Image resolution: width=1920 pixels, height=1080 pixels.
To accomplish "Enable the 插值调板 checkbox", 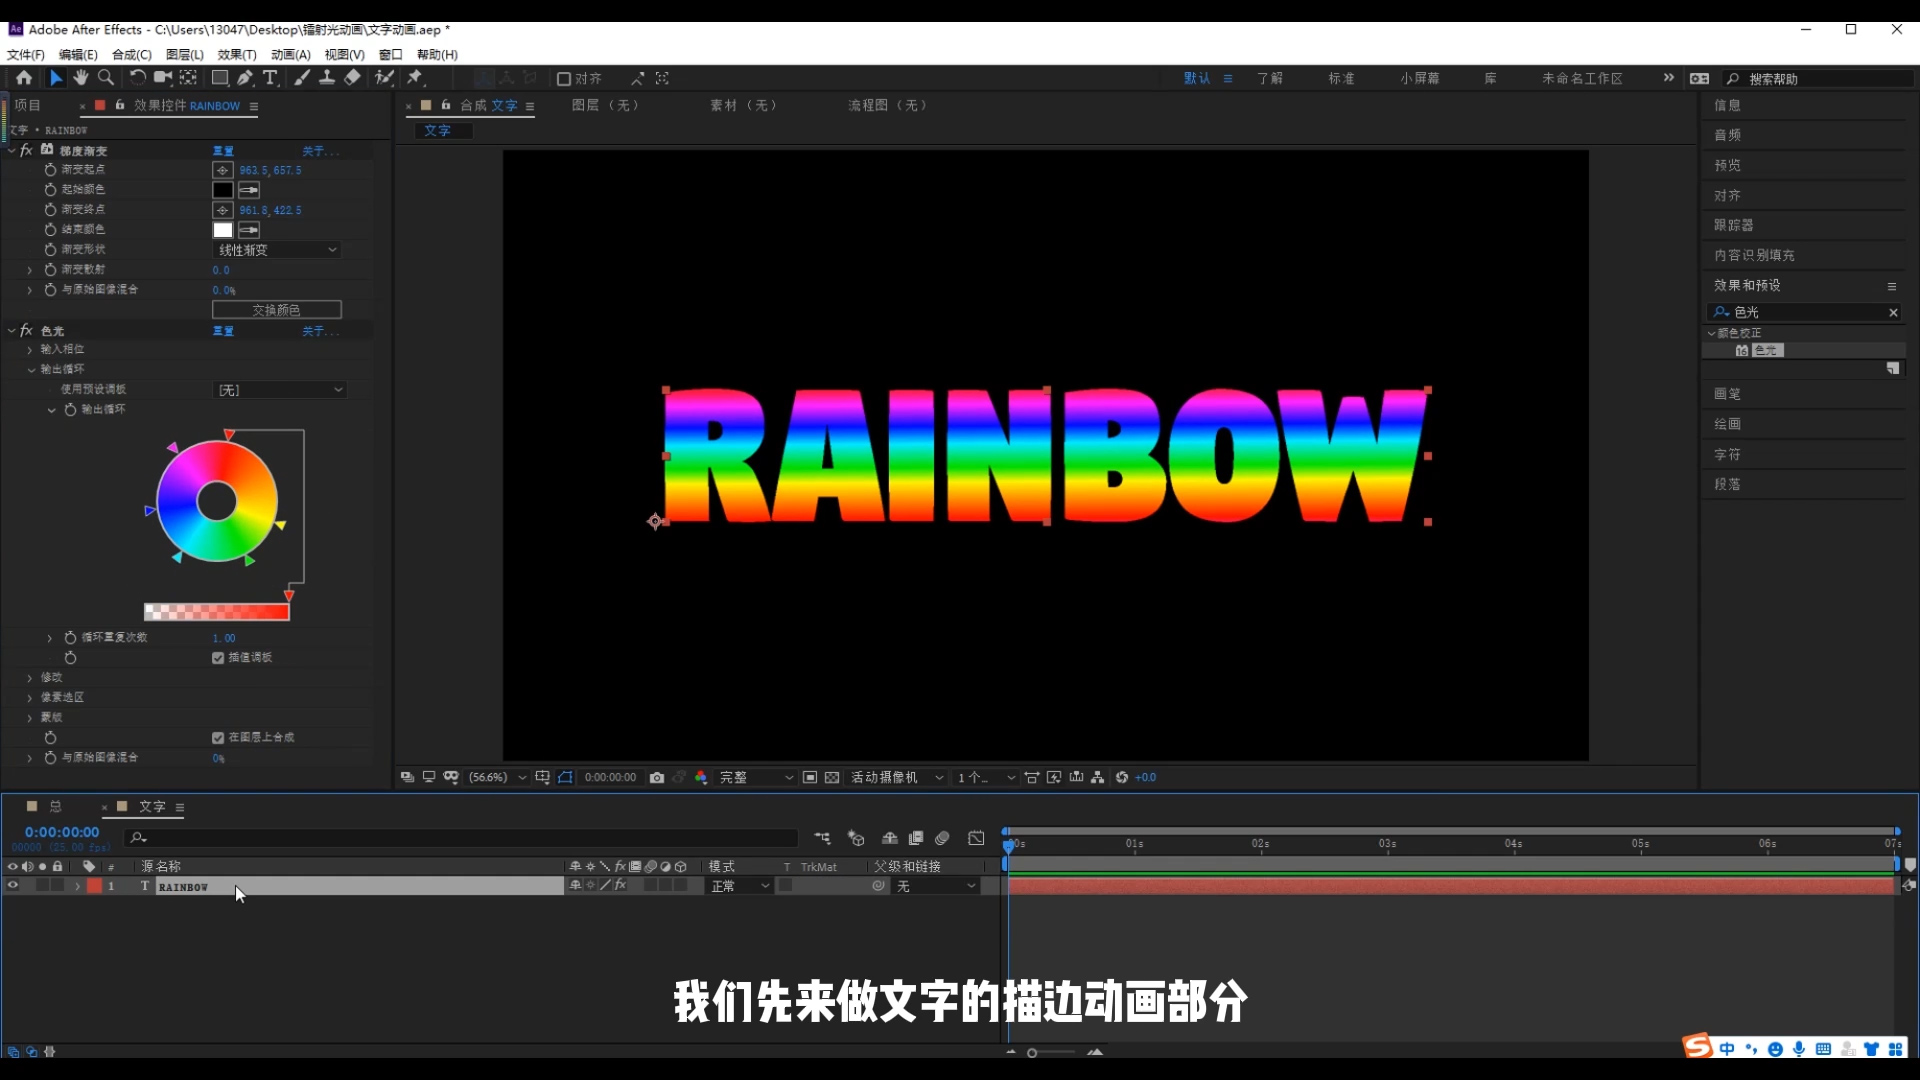I will pyautogui.click(x=218, y=658).
